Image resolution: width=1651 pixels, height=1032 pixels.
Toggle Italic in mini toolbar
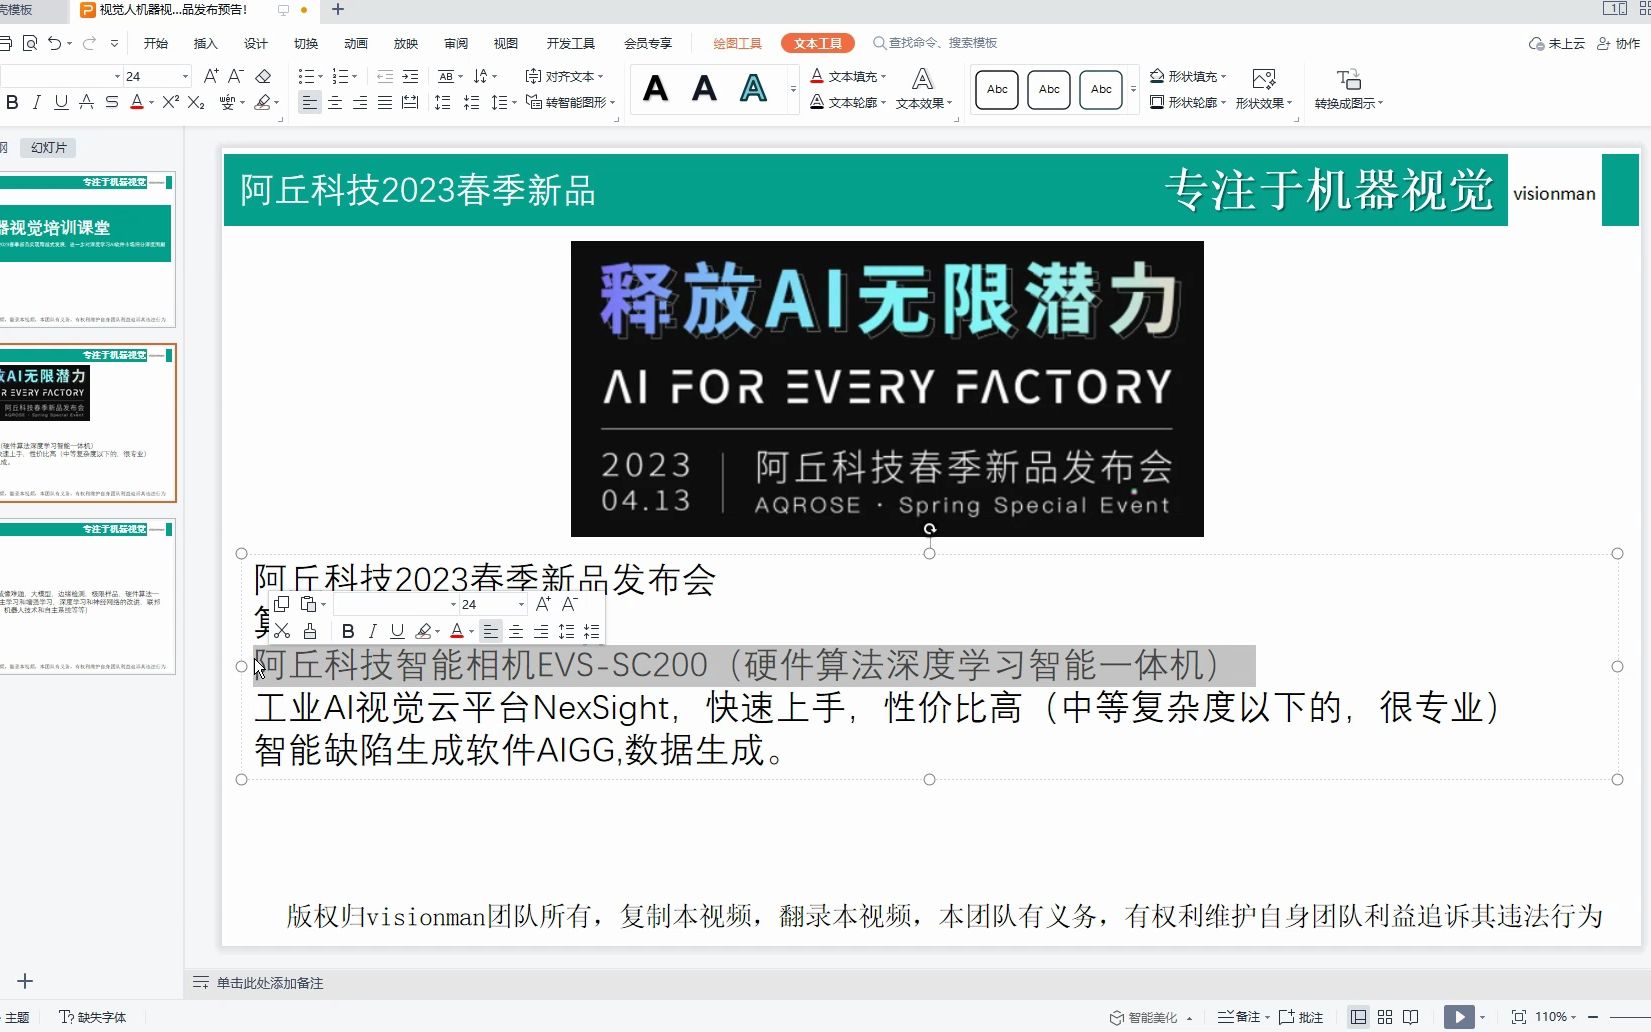click(372, 631)
